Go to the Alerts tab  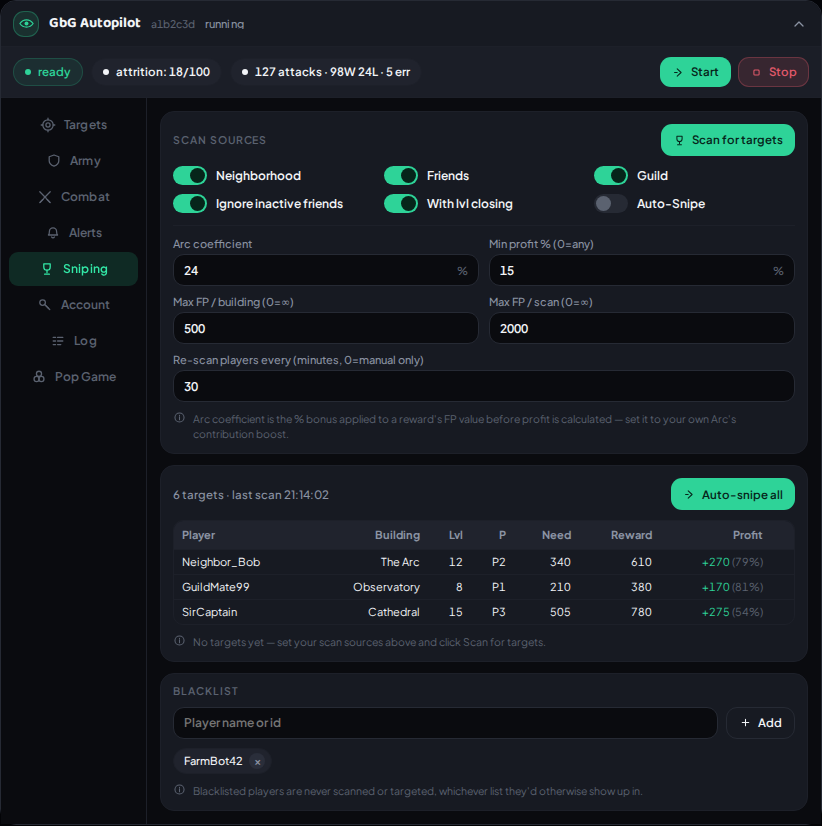74,232
